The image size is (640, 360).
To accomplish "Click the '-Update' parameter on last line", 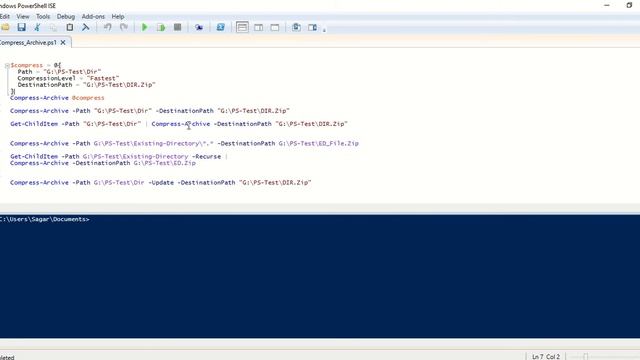I will [x=161, y=183].
